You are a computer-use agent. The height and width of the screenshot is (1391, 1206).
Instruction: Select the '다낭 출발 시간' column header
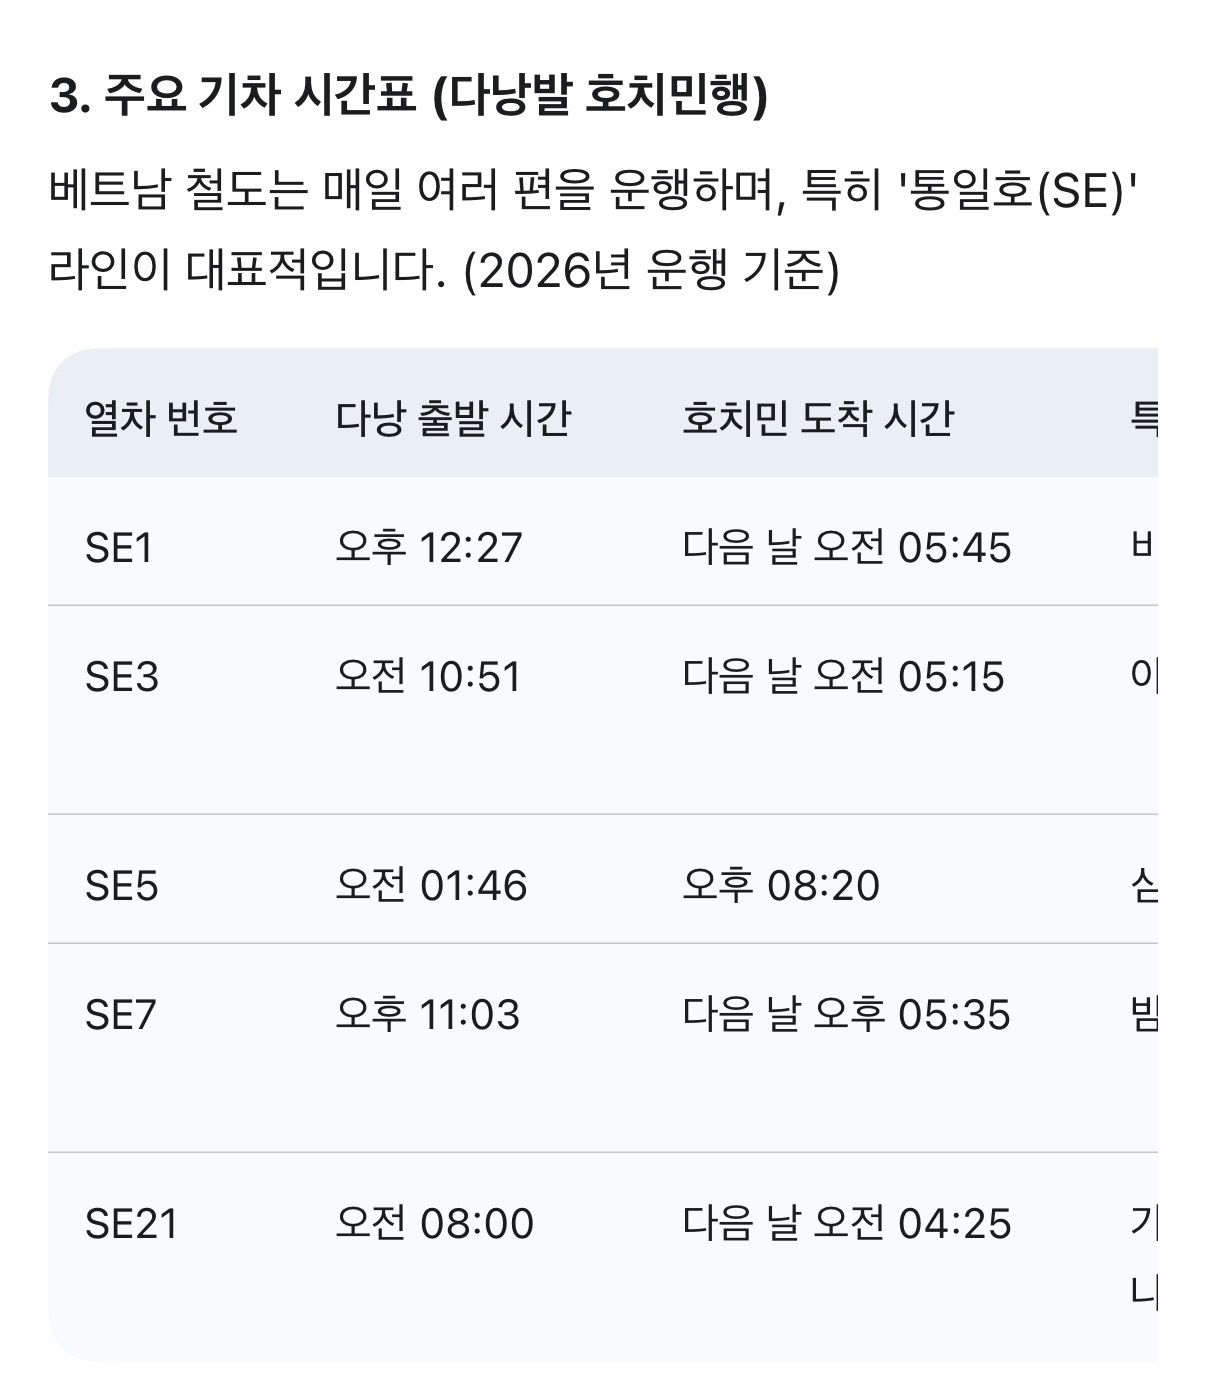click(453, 418)
